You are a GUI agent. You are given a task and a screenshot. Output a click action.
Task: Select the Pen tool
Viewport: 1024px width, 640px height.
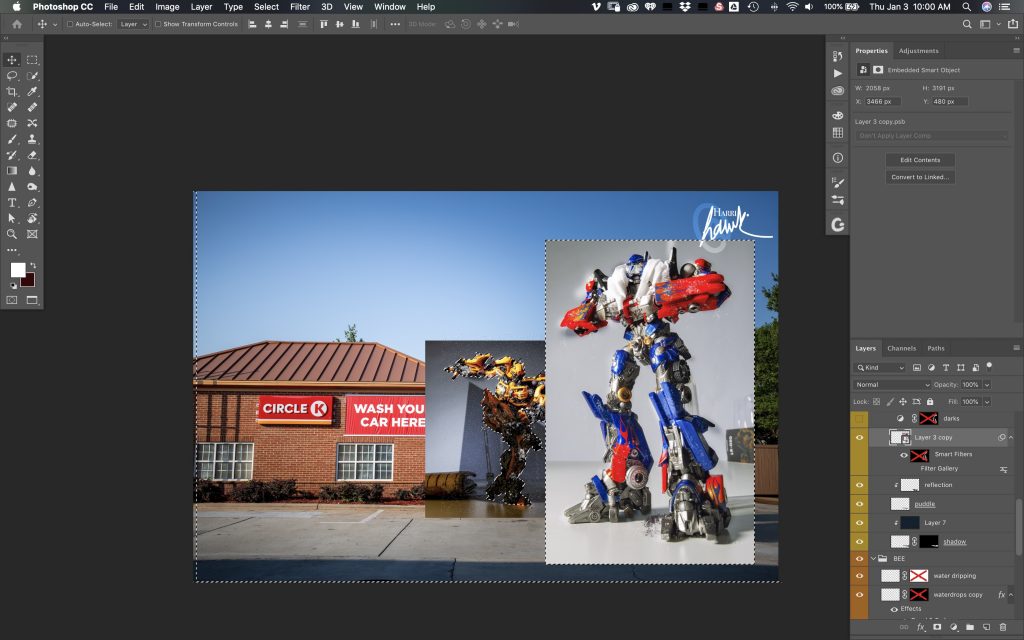32,202
